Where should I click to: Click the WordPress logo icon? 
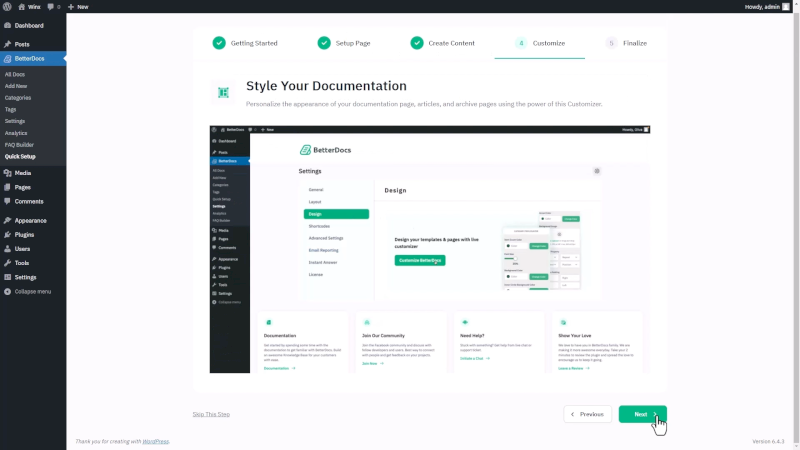click(x=7, y=7)
